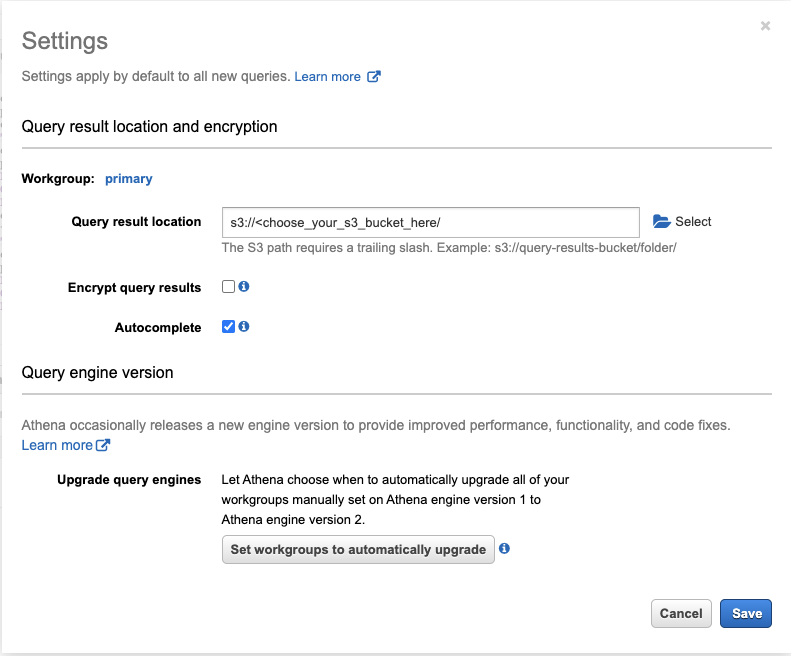This screenshot has width=791, height=656.
Task: Open info tooltip for Autocomplete
Action: tap(244, 327)
